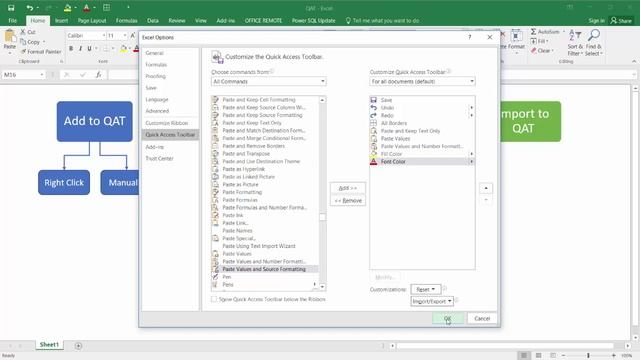Adjust the zoom slider in the status bar
This screenshot has height=360, width=640.
point(588,356)
